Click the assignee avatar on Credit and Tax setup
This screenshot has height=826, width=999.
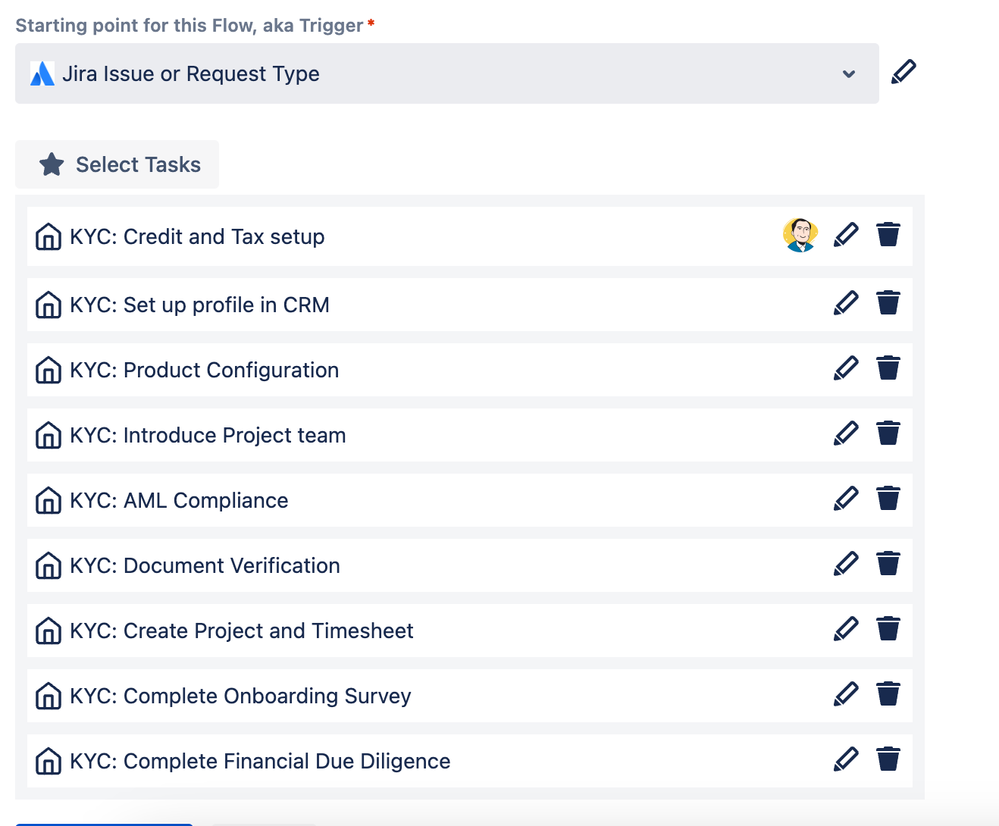point(800,235)
